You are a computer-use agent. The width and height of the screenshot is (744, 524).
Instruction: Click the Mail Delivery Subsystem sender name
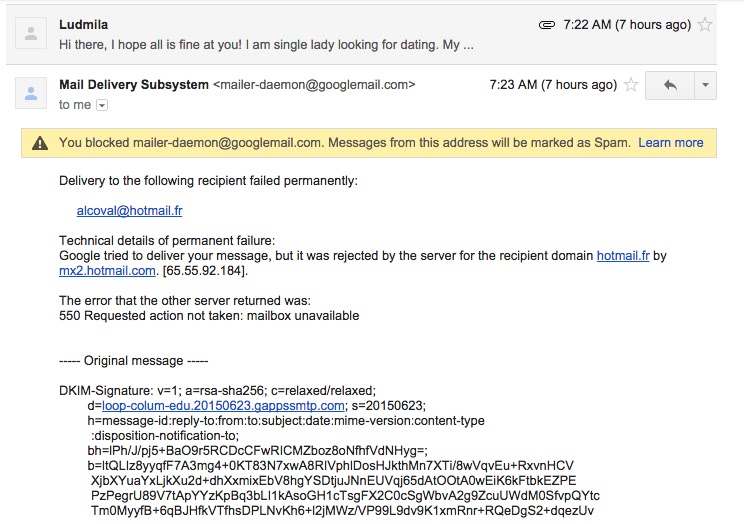tap(134, 85)
